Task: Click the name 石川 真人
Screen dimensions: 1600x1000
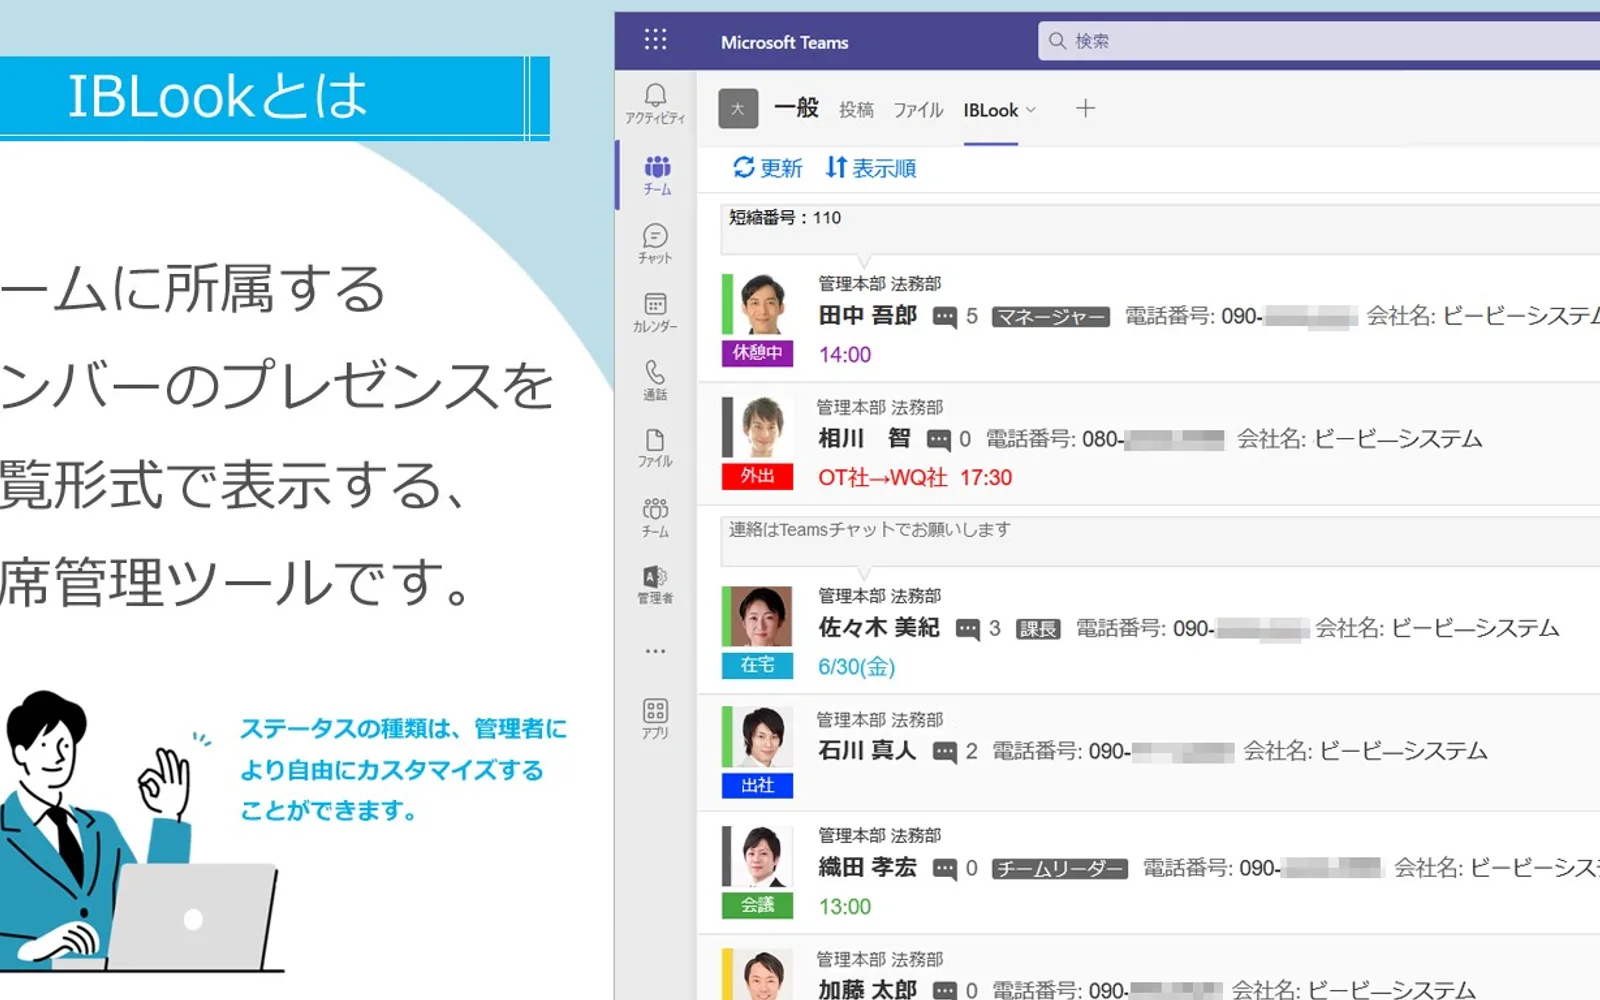Action: pos(867,751)
